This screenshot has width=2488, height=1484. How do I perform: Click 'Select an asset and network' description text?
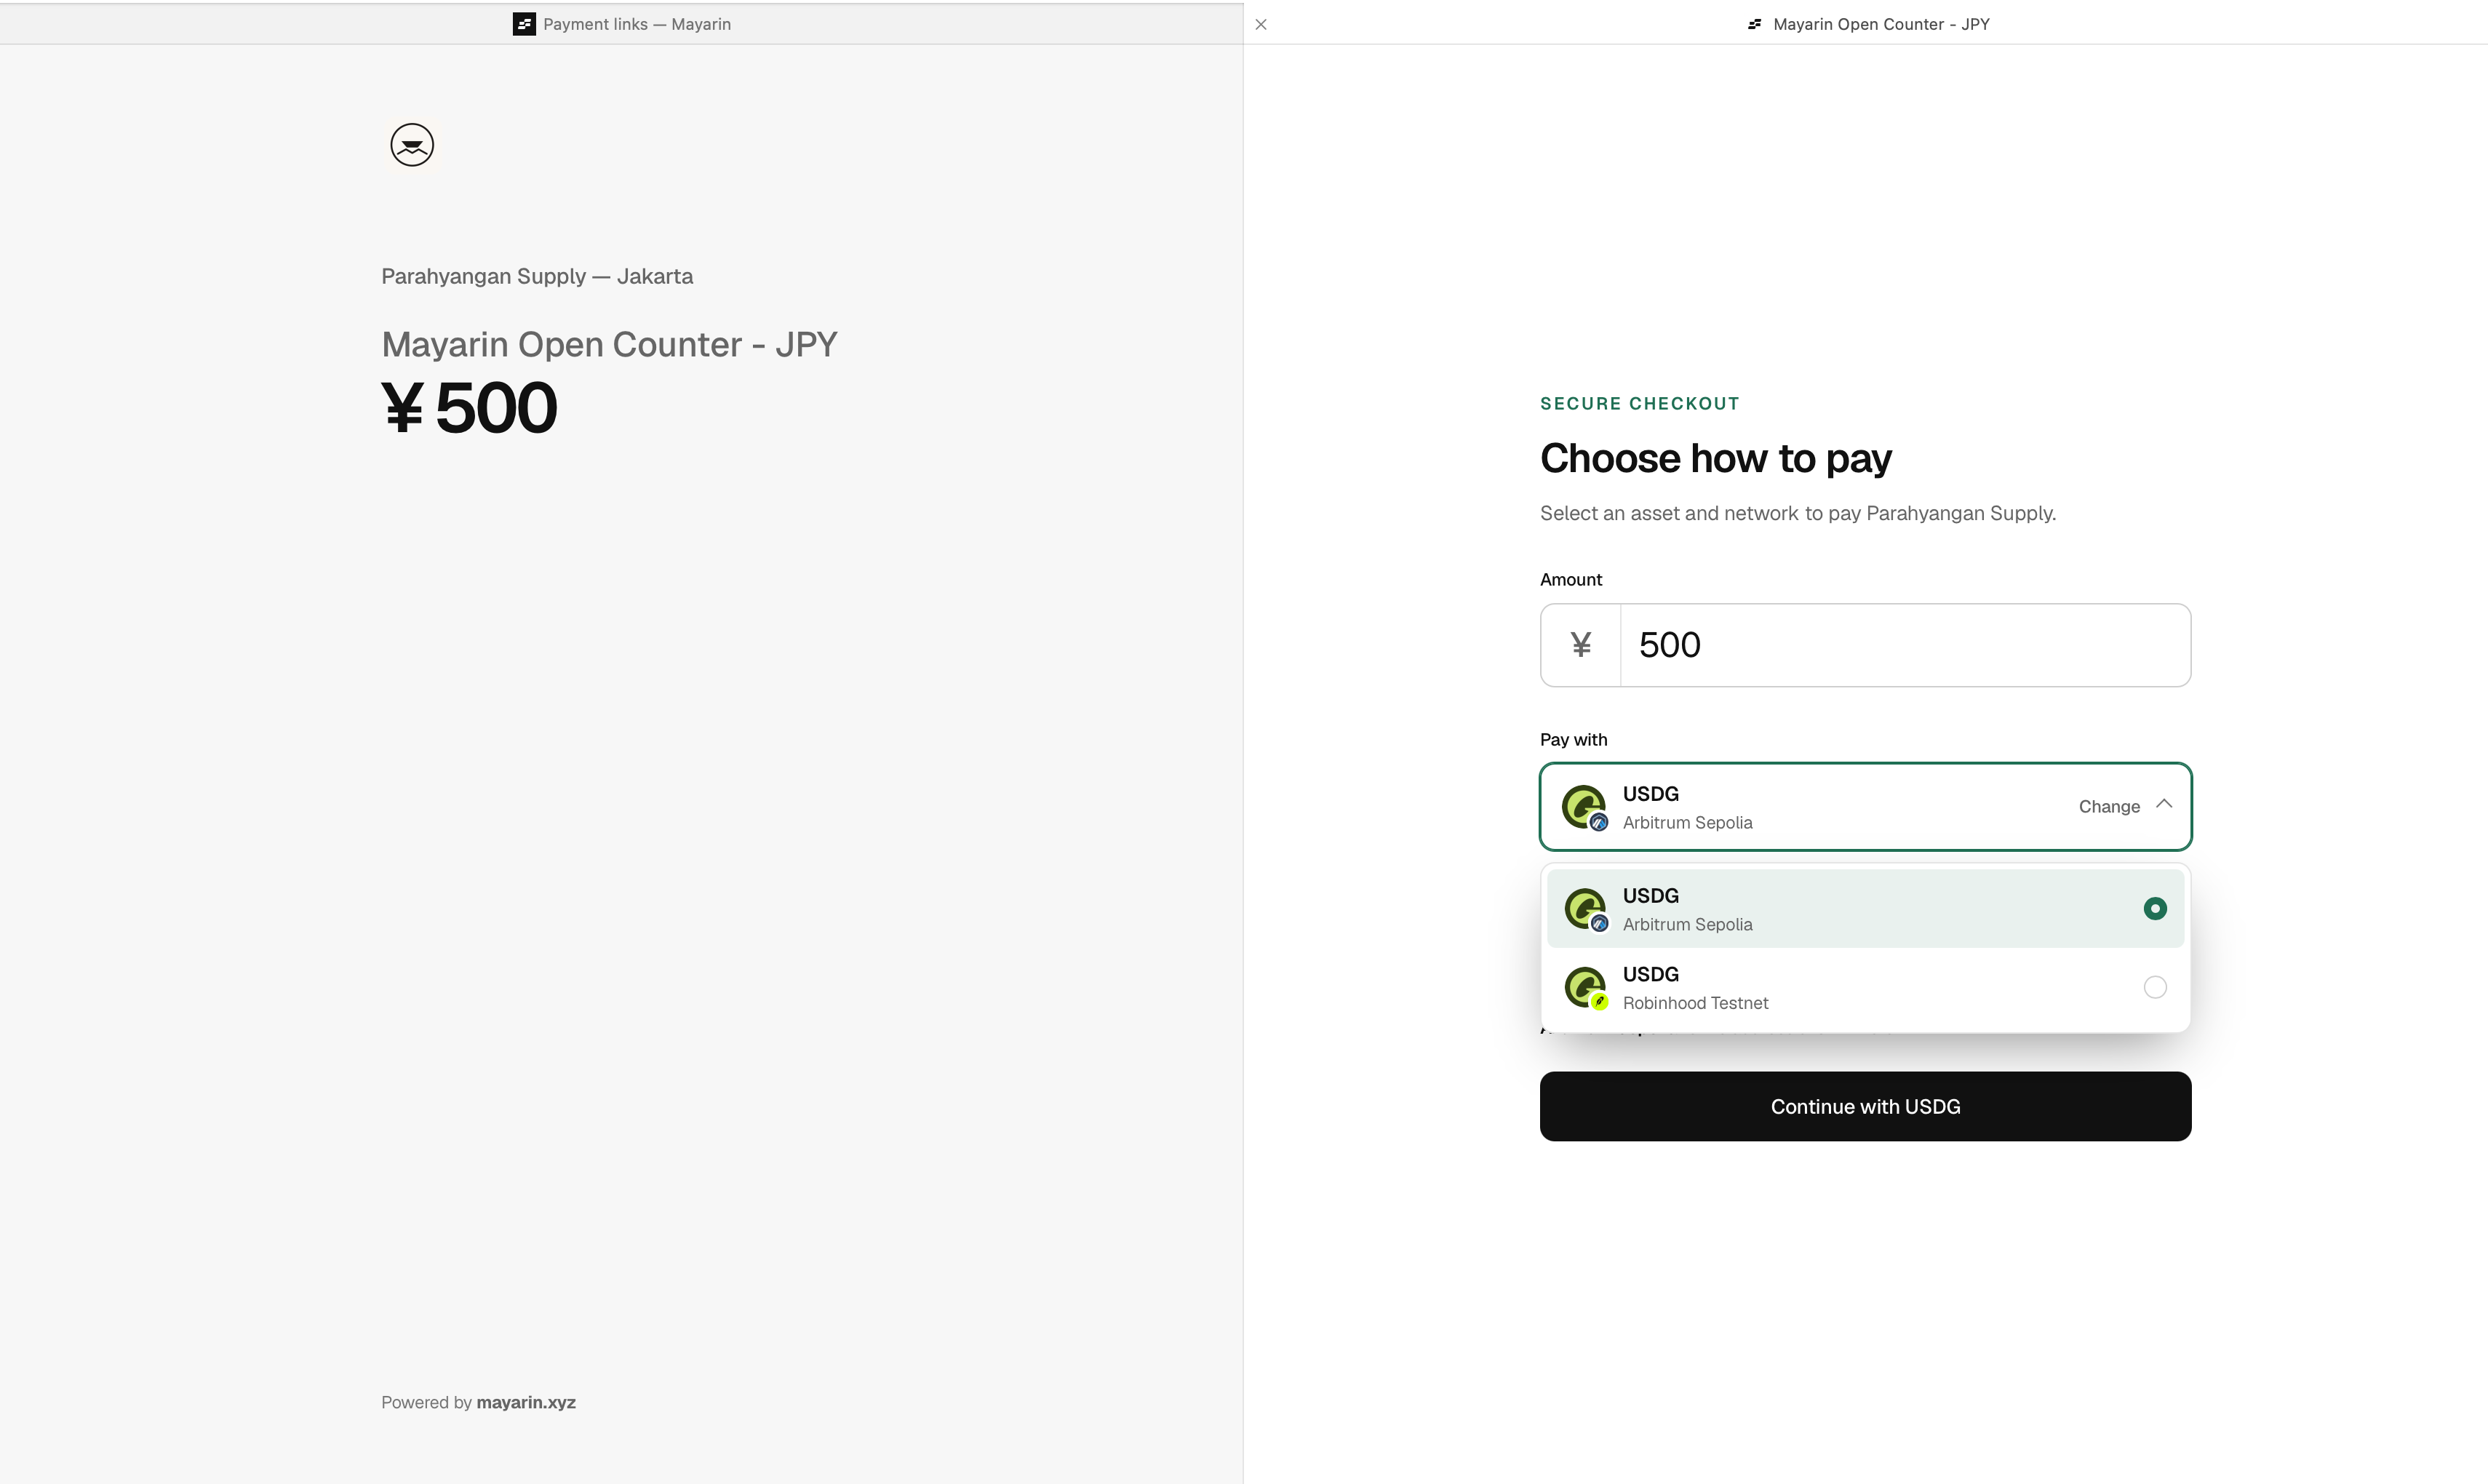(1798, 513)
